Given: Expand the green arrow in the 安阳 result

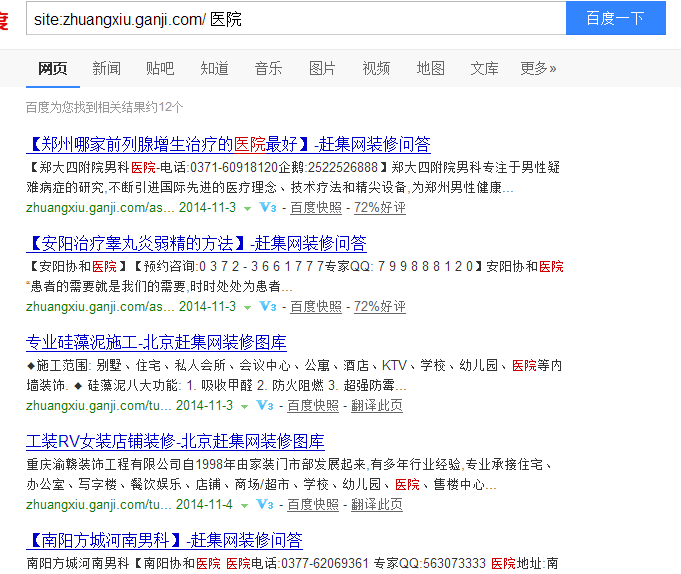Looking at the screenshot, I should pos(247,308).
